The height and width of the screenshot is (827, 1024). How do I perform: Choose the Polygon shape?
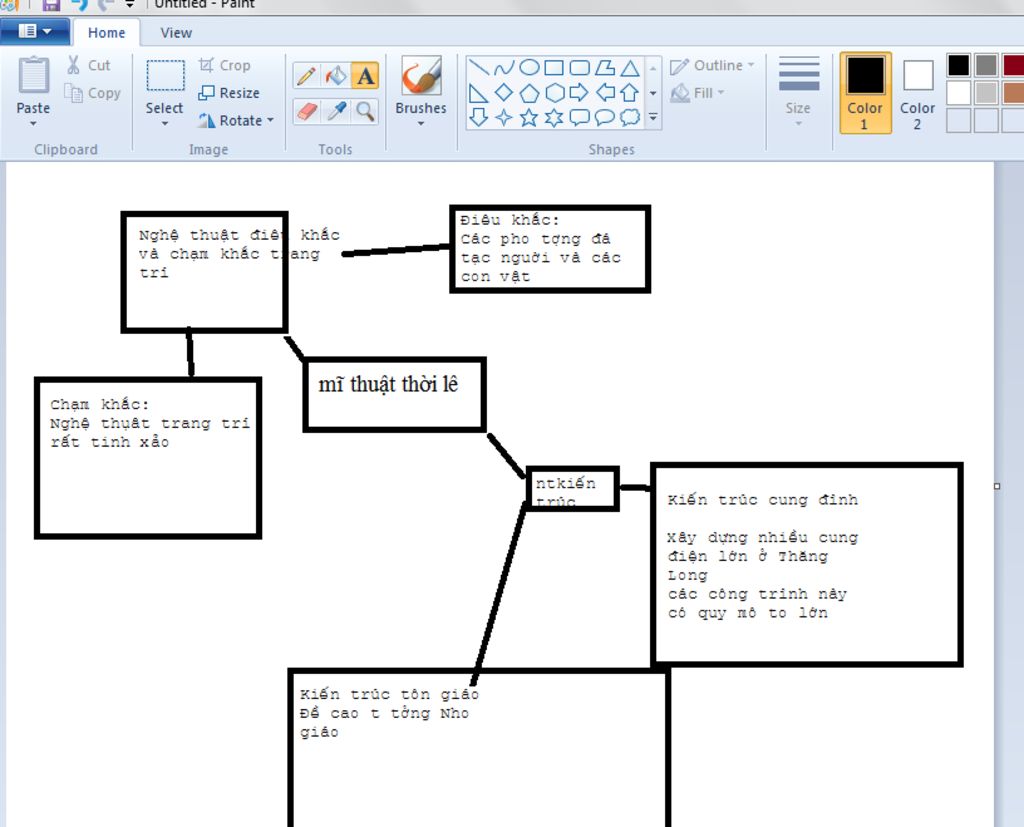(x=605, y=67)
